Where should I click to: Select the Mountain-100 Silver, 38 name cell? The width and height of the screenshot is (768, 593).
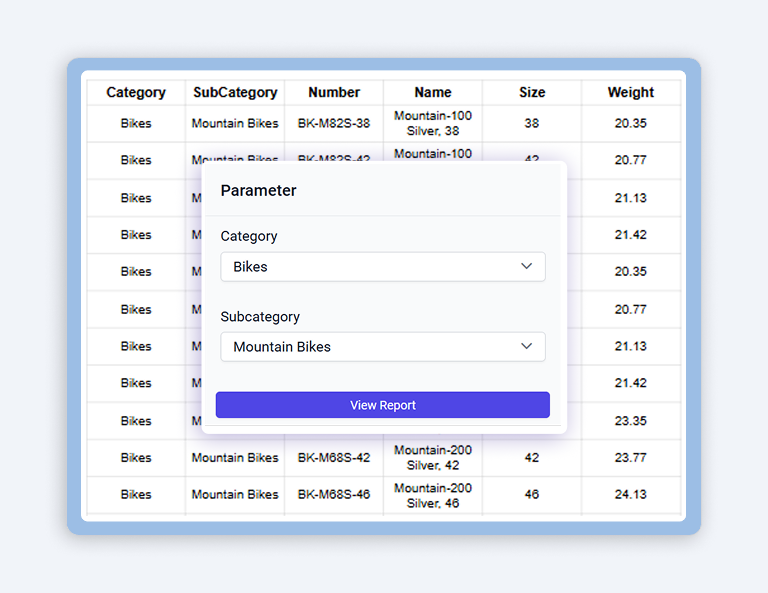pos(433,123)
